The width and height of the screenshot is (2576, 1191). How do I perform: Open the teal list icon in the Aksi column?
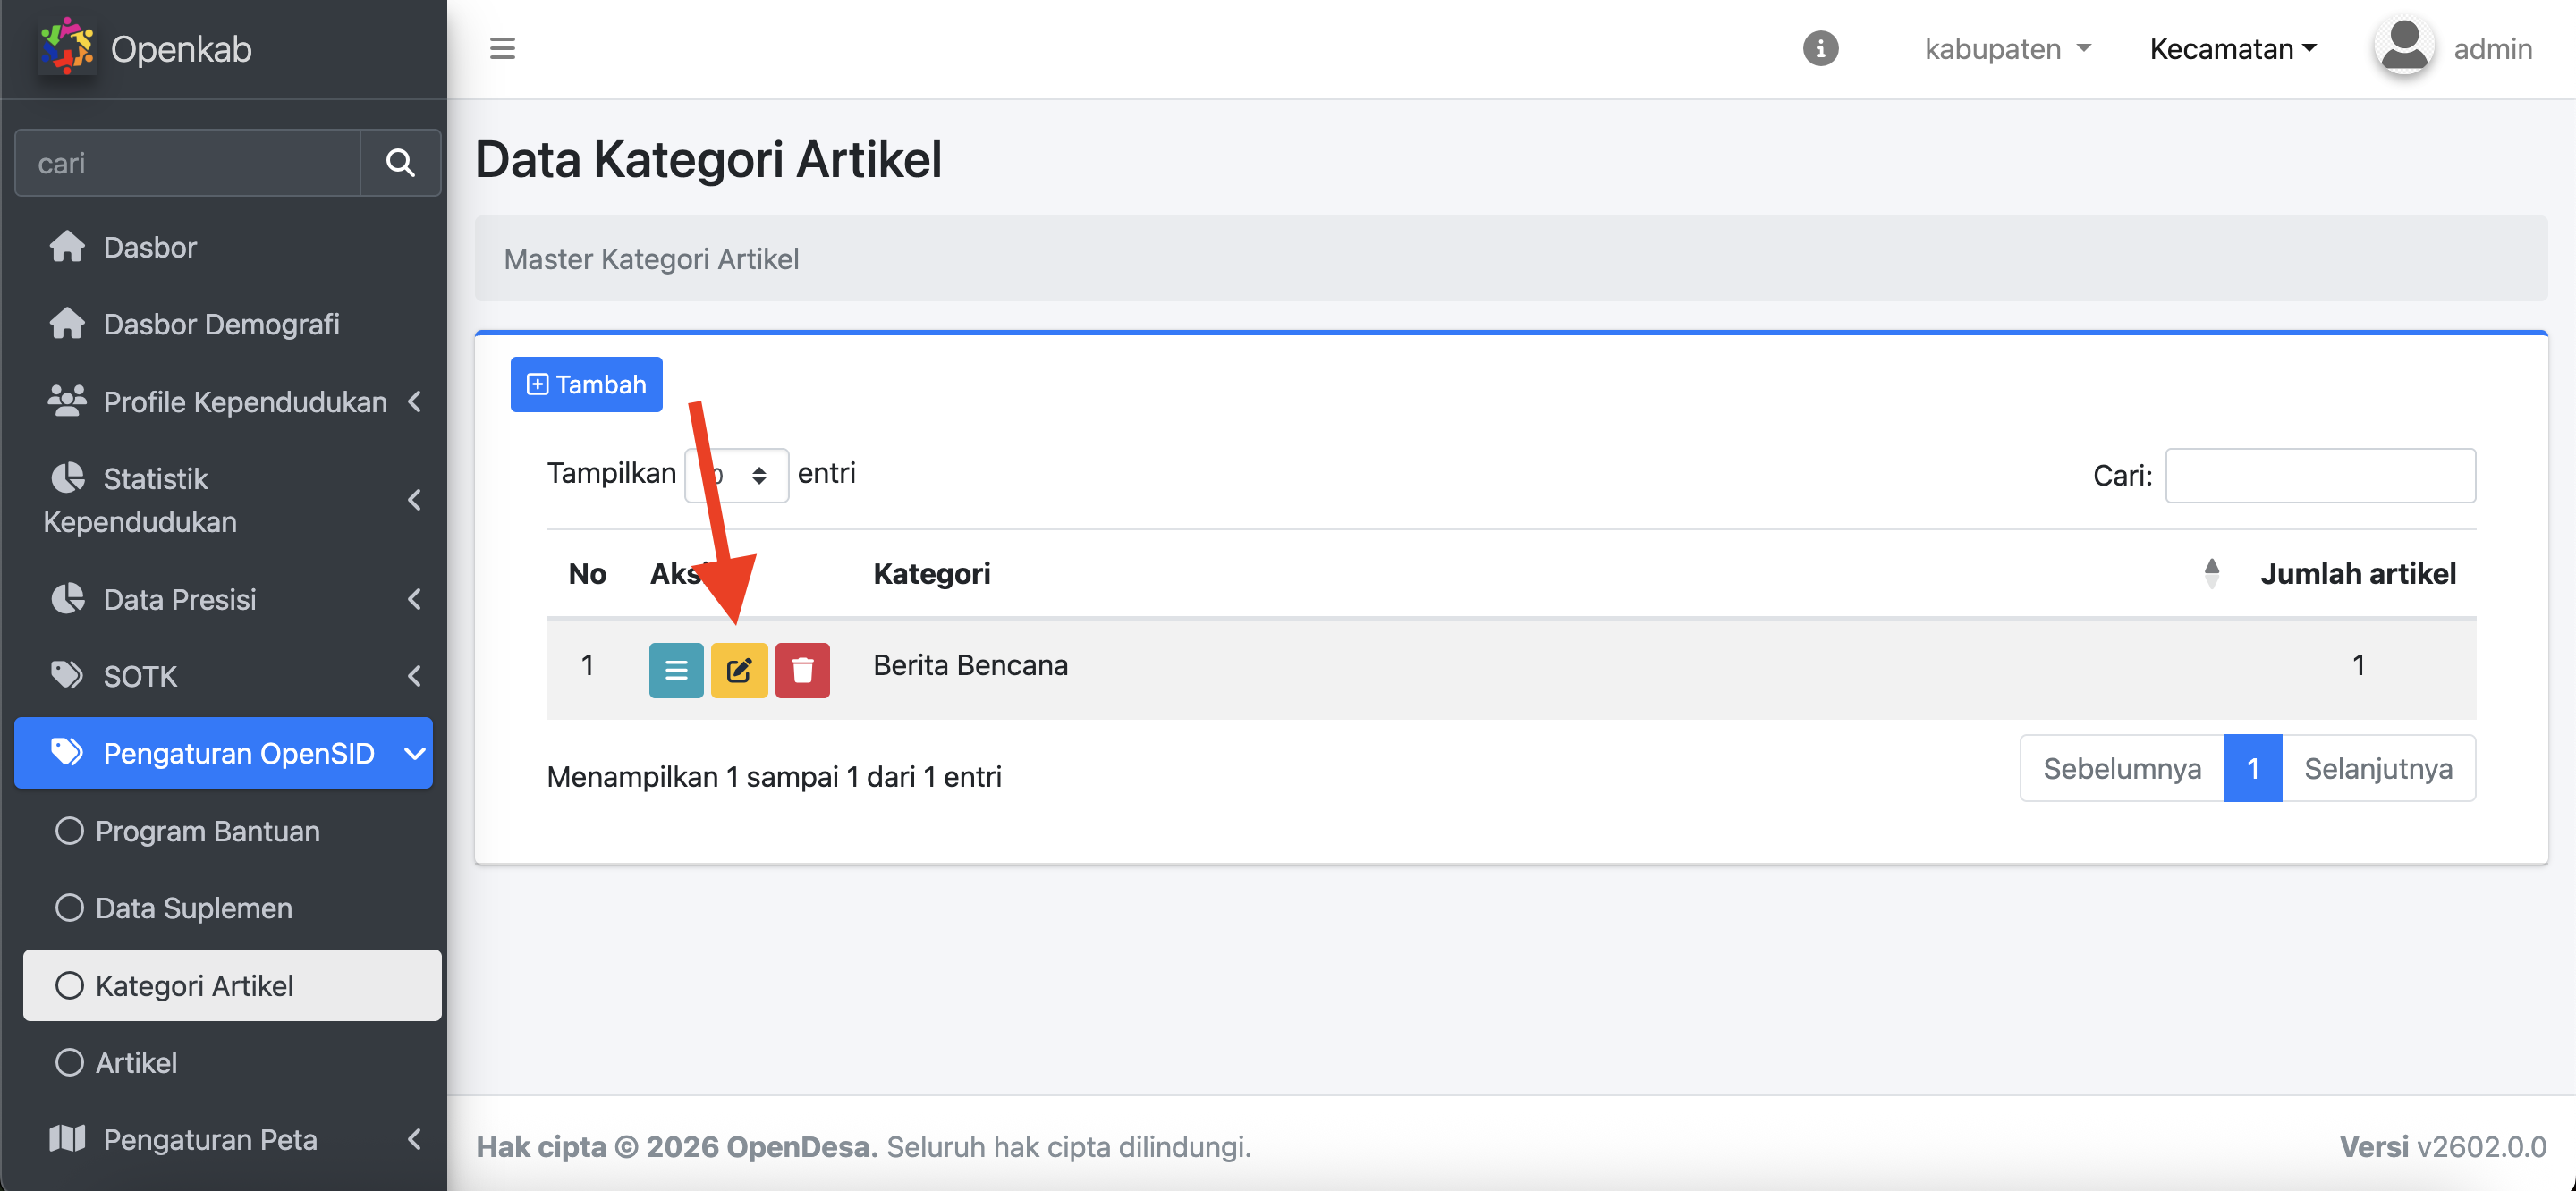pyautogui.click(x=676, y=669)
